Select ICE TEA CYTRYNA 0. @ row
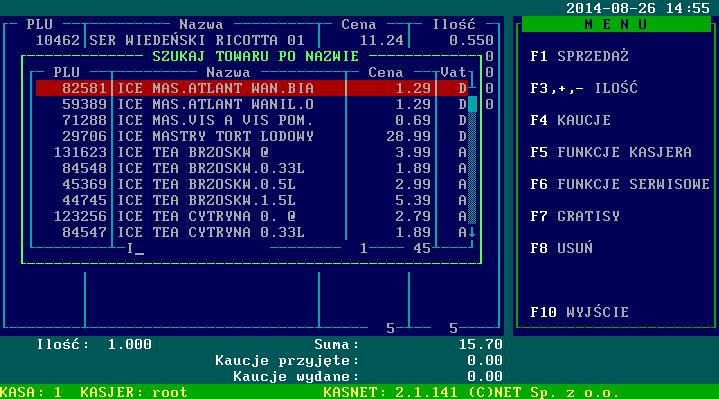Screen dimensions: 719x399 [x=252, y=216]
